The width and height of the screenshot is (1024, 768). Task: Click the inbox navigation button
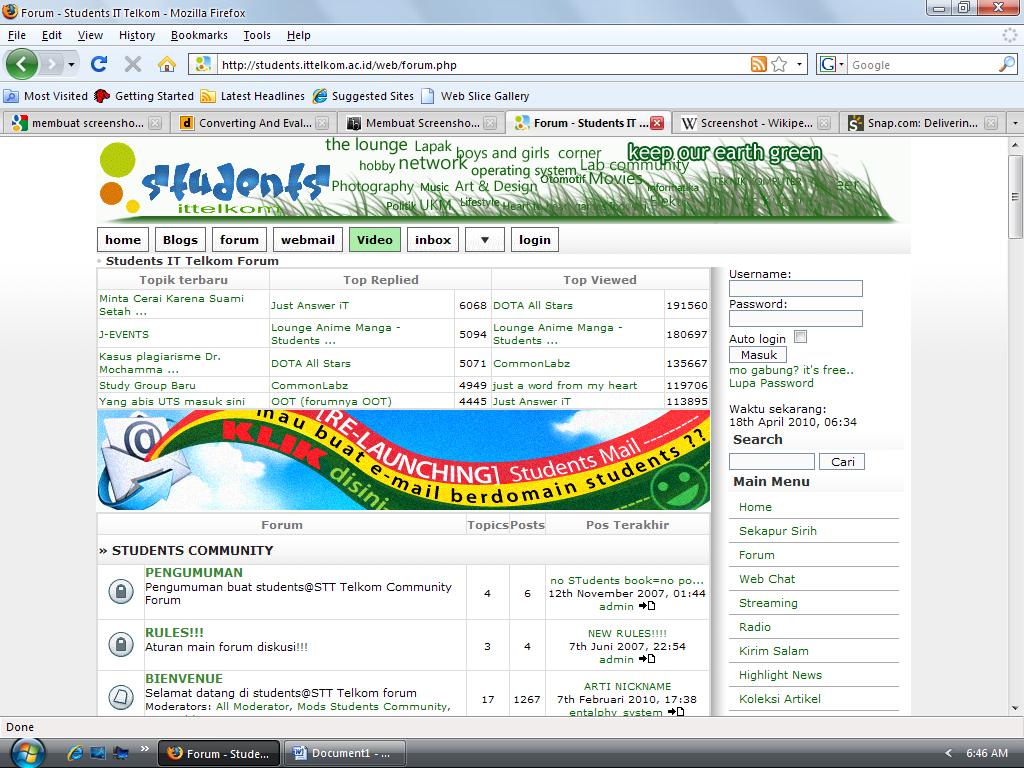point(433,240)
